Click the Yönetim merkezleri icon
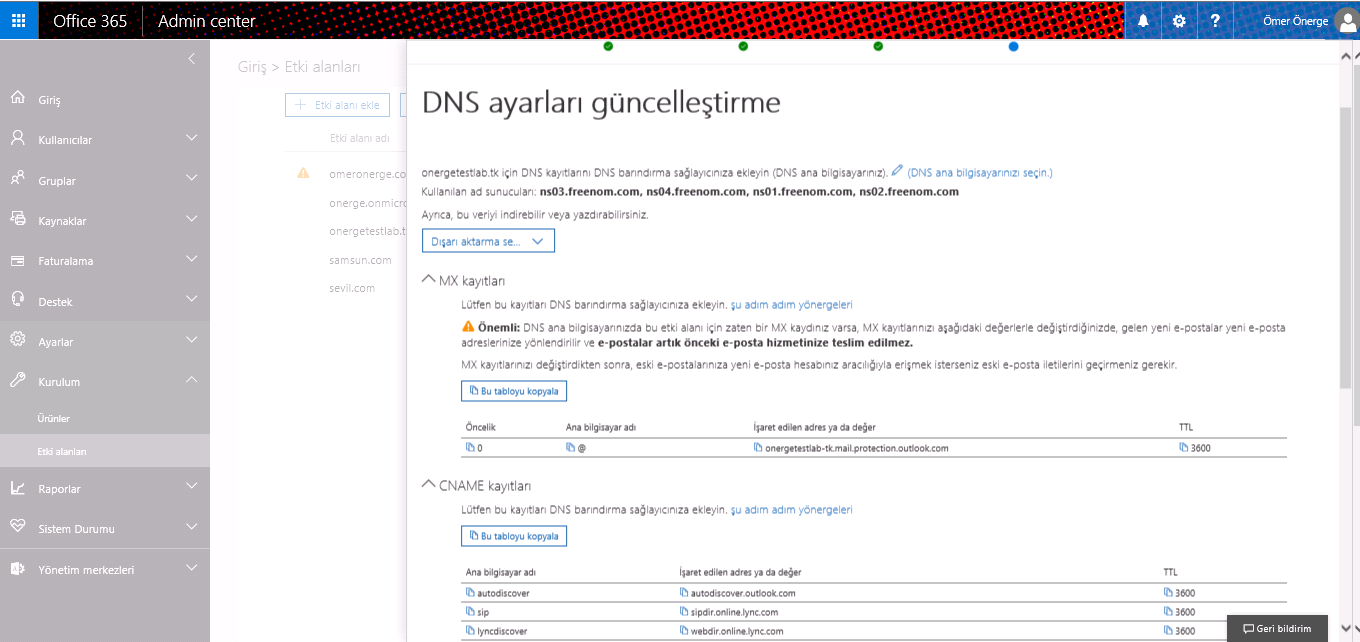This screenshot has width=1360, height=642. pos(17,568)
